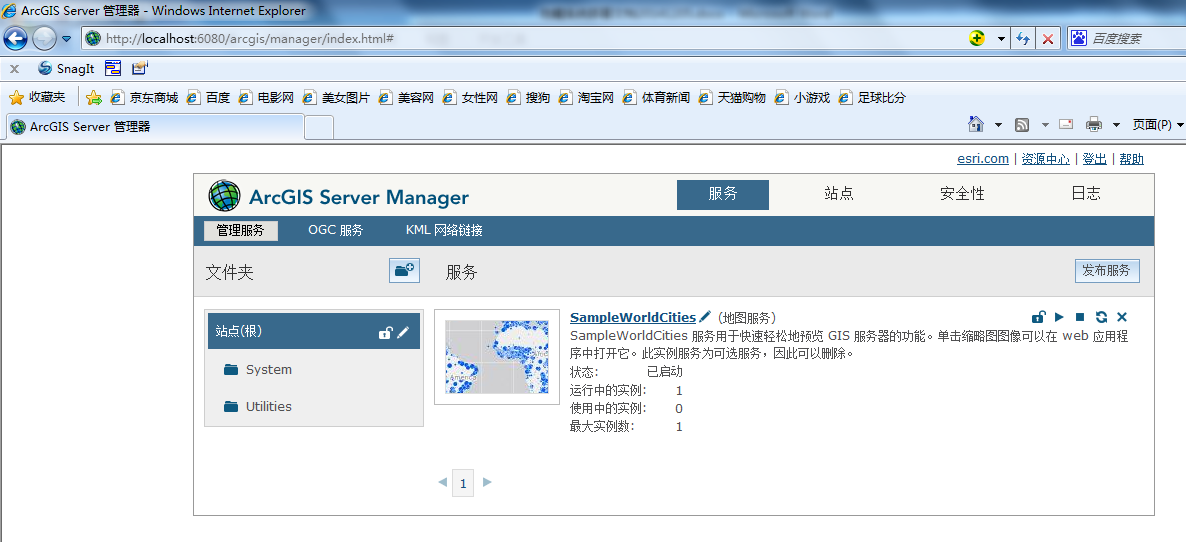The height and width of the screenshot is (542, 1186).
Task: Open the 页面(P) menu
Action: coord(1158,125)
